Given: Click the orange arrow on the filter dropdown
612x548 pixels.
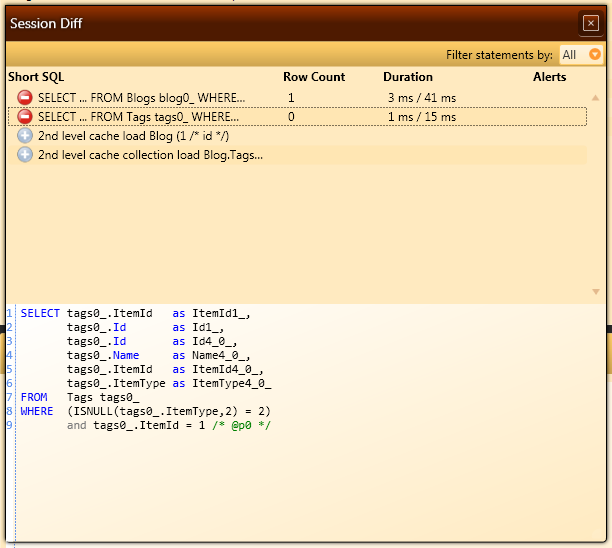Looking at the screenshot, I should point(594,54).
